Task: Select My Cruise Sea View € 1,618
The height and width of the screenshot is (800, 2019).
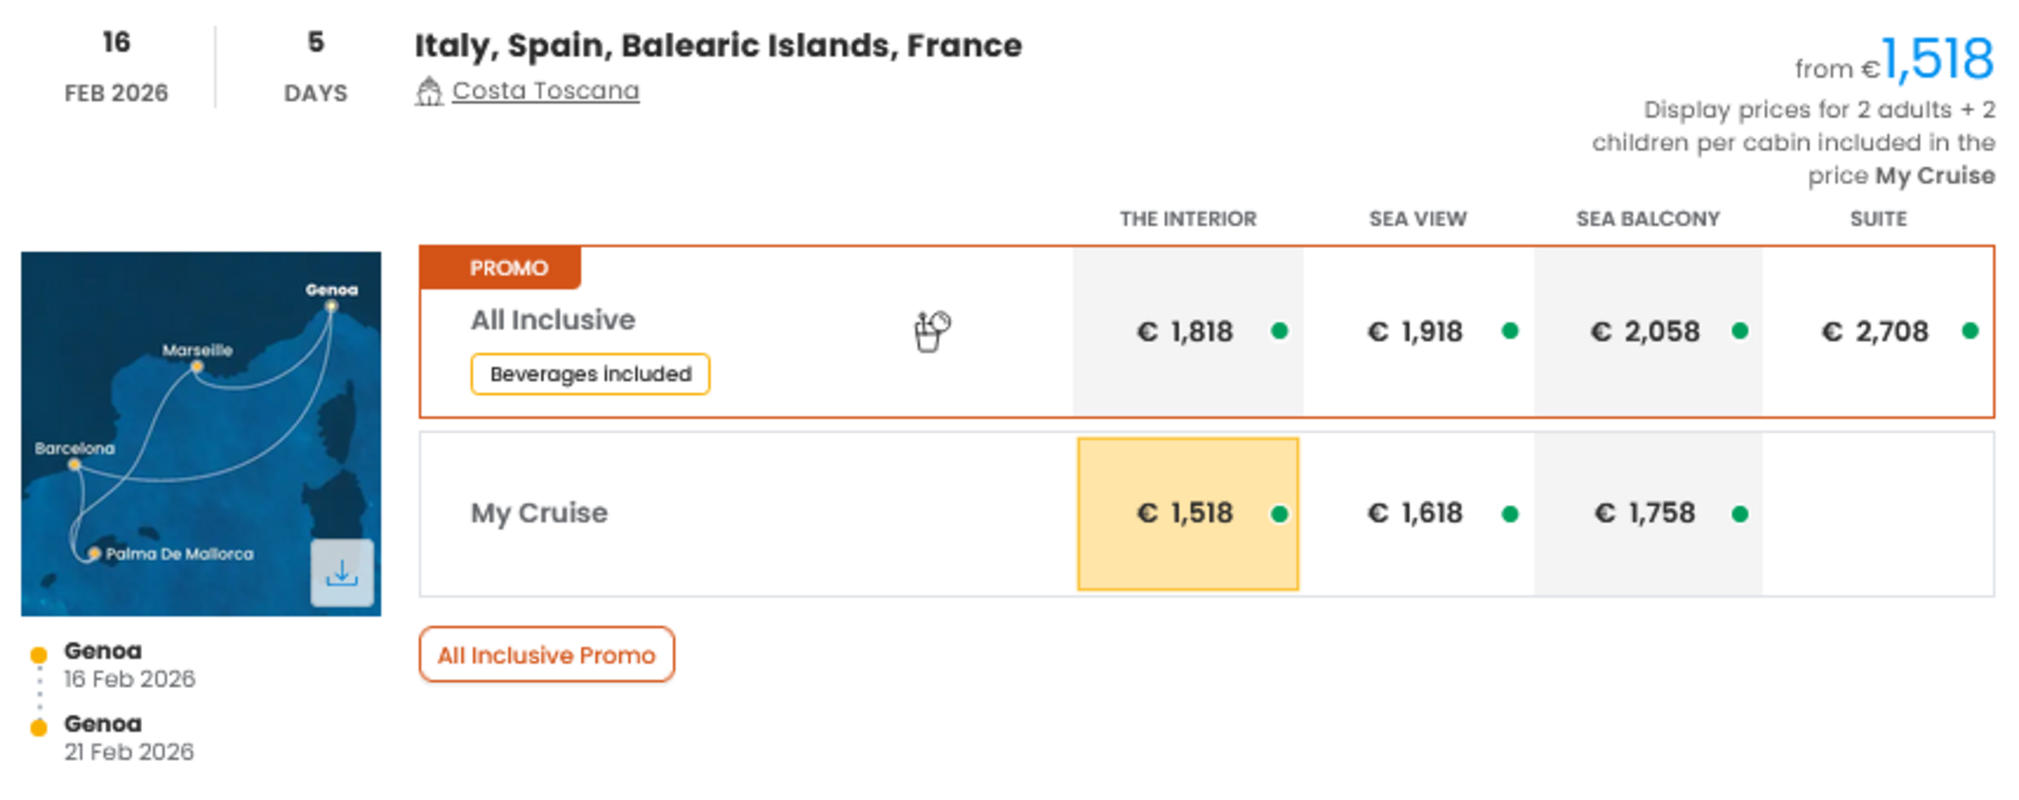Action: point(1416,513)
